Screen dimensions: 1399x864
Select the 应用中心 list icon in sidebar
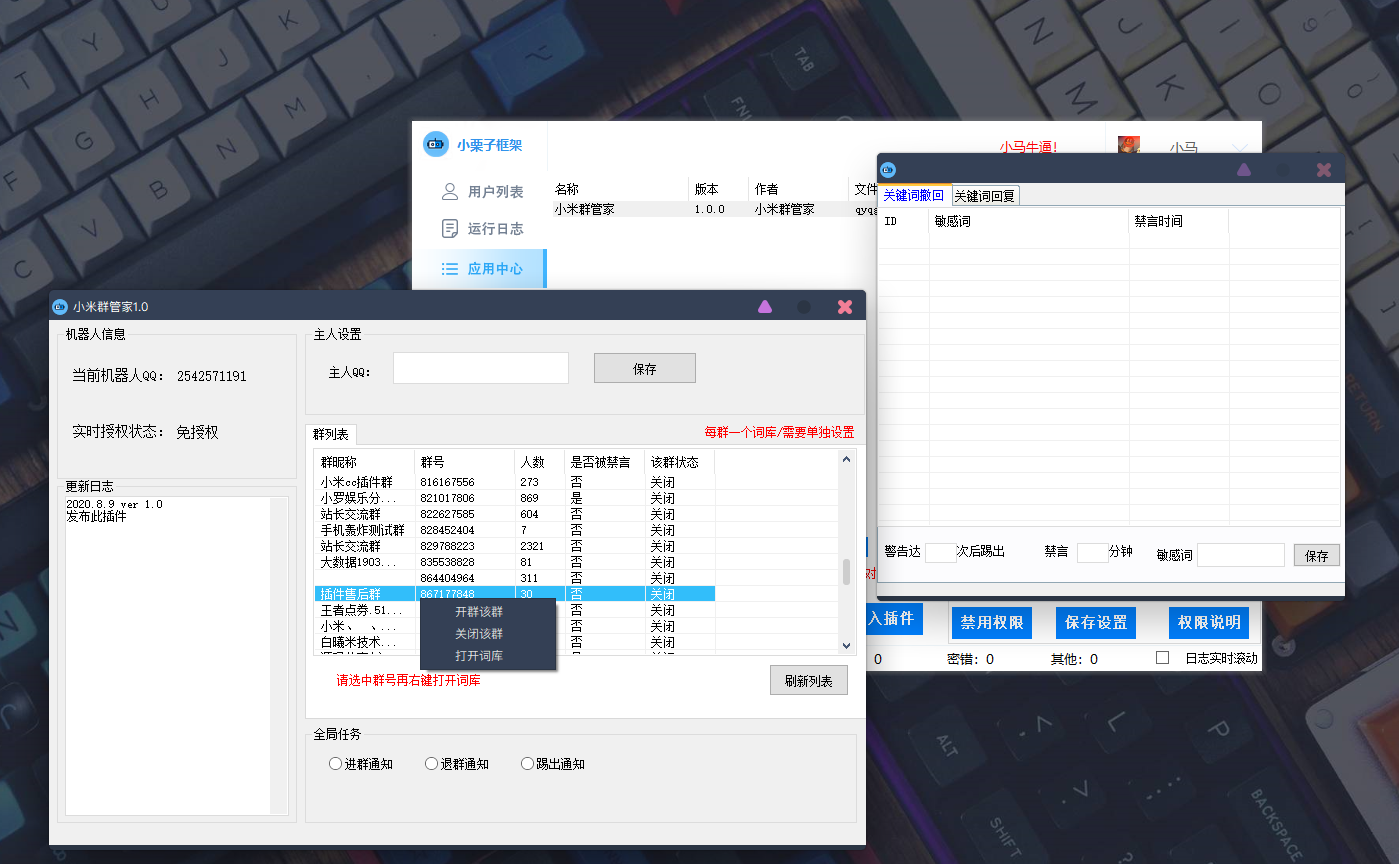click(x=450, y=269)
